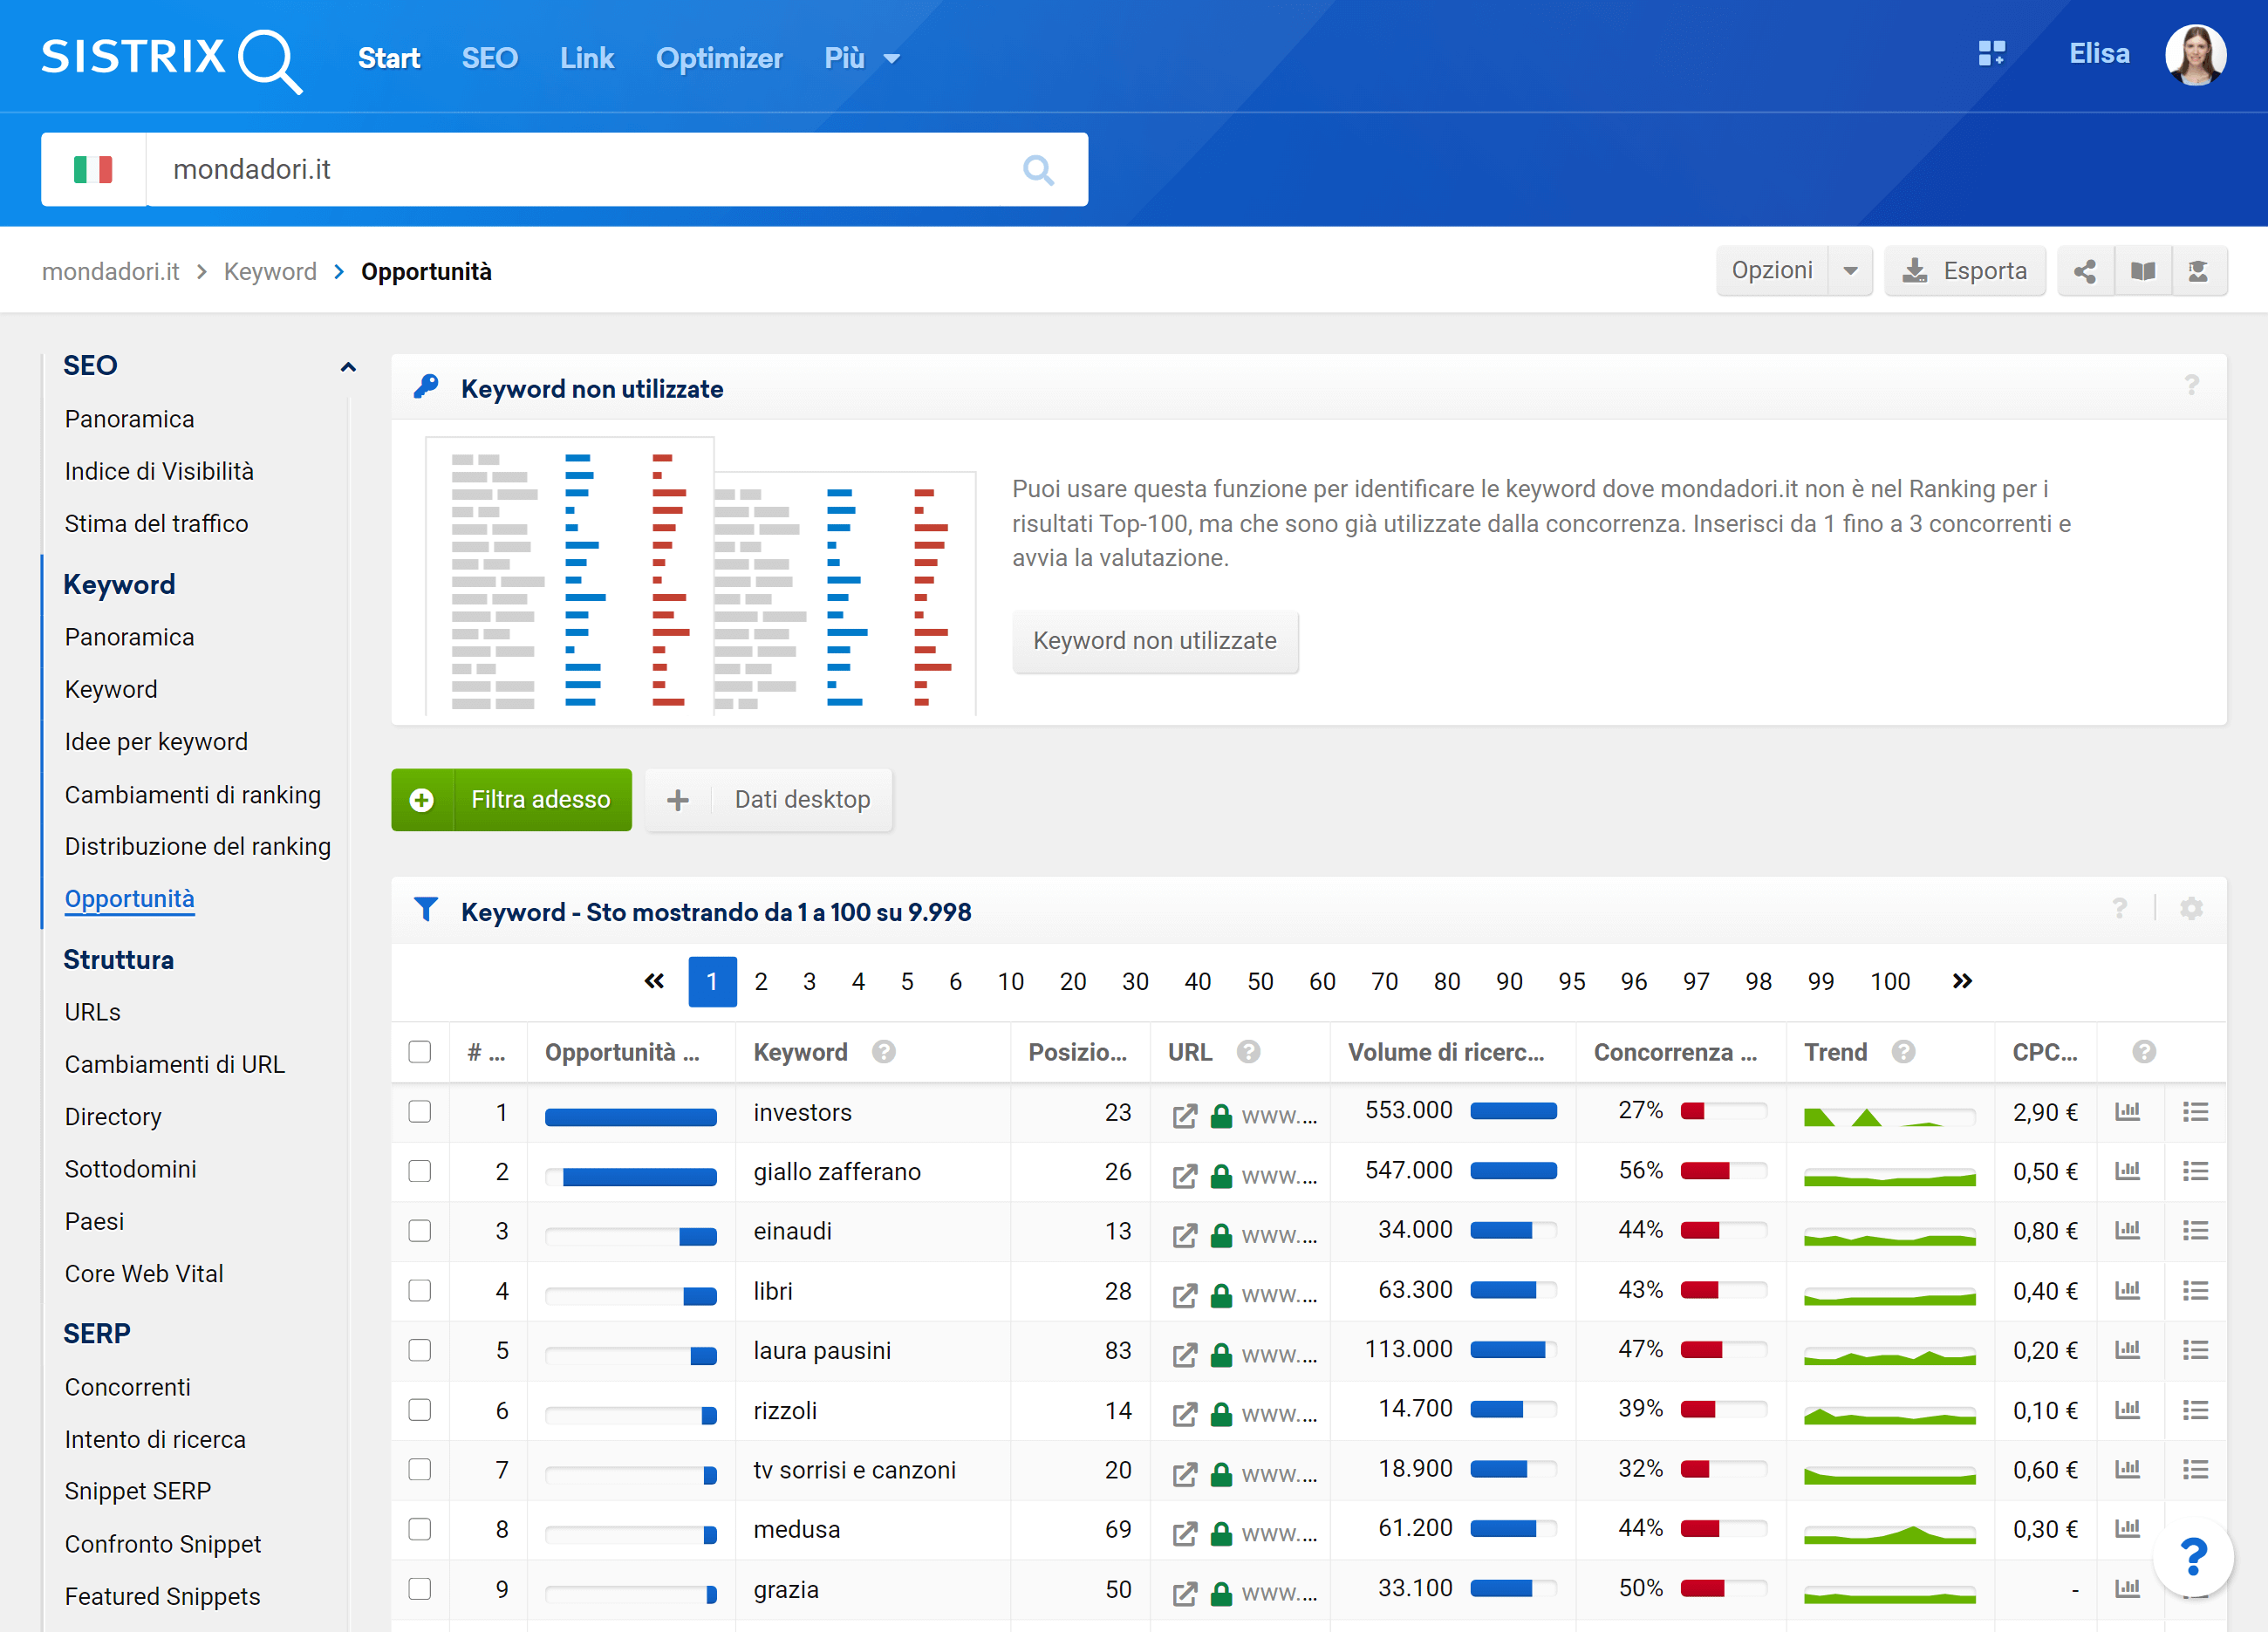Image resolution: width=2268 pixels, height=1632 pixels.
Task: Open the dashboard grid icon
Action: tap(1991, 54)
